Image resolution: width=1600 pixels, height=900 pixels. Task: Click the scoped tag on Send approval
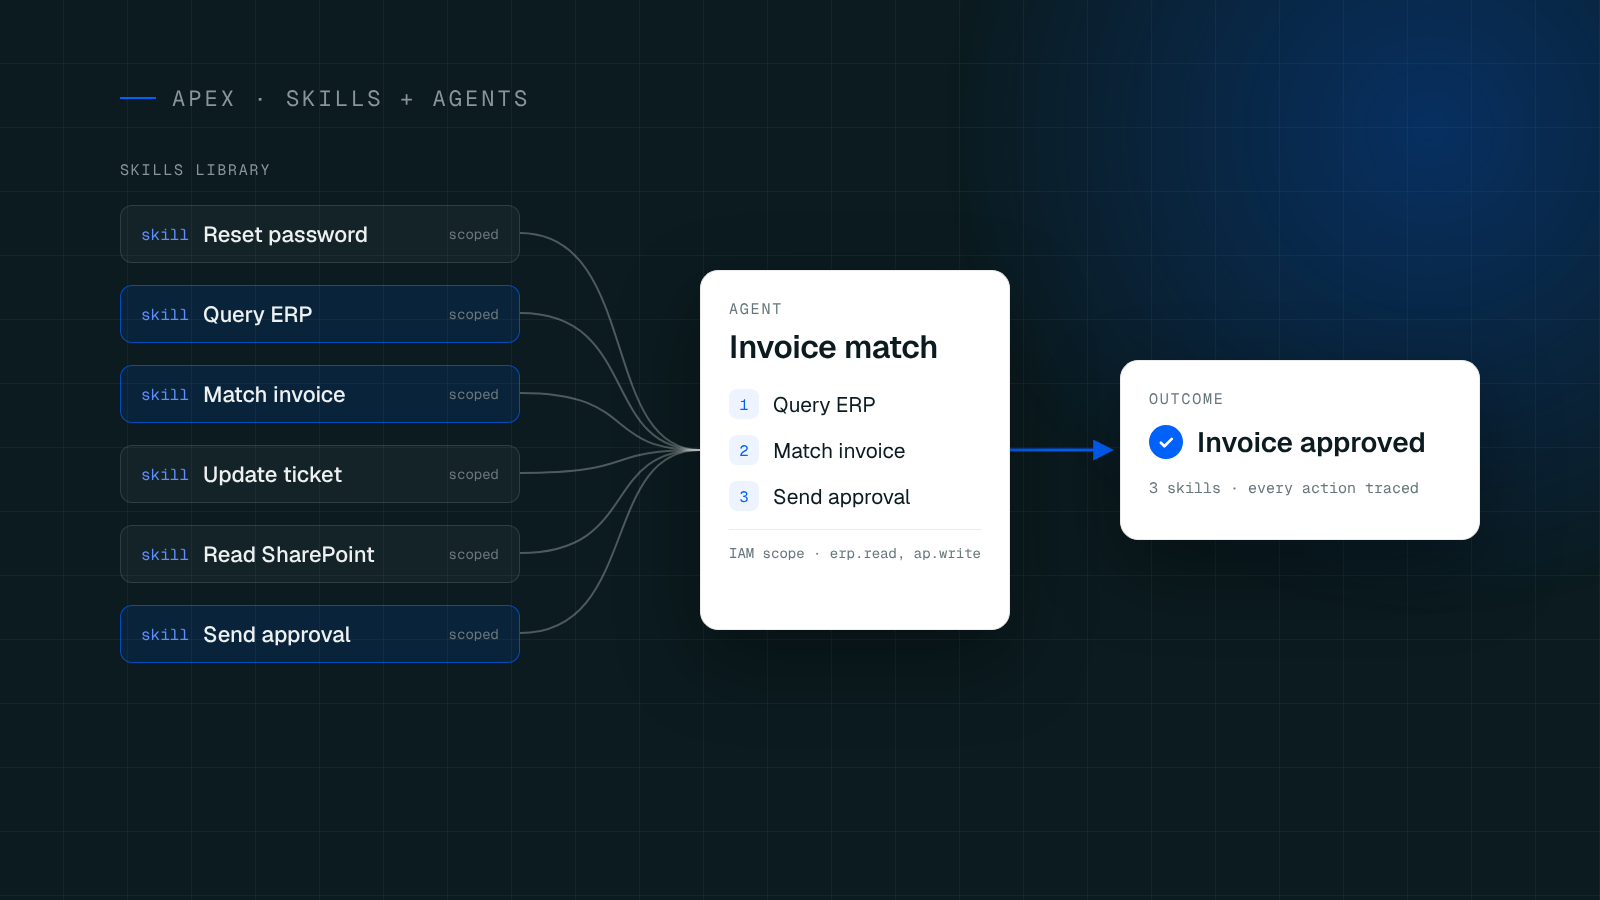(x=474, y=635)
